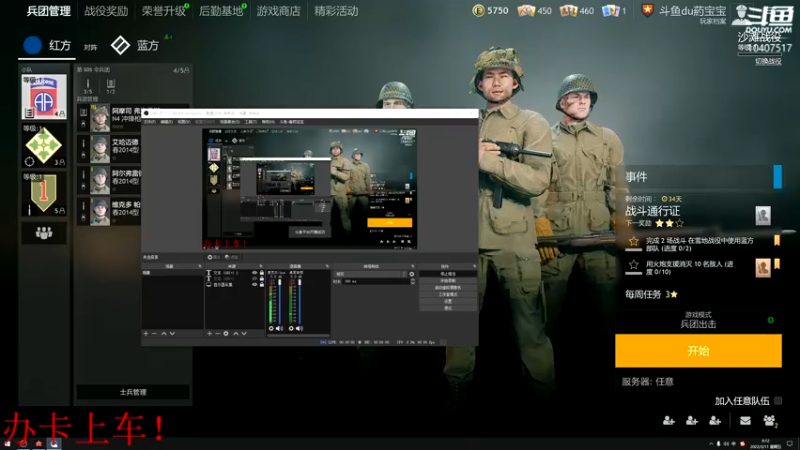The height and width of the screenshot is (450, 800).
Task: Toggle the star for the 完成 2 场战斗 task
Action: click(x=634, y=241)
